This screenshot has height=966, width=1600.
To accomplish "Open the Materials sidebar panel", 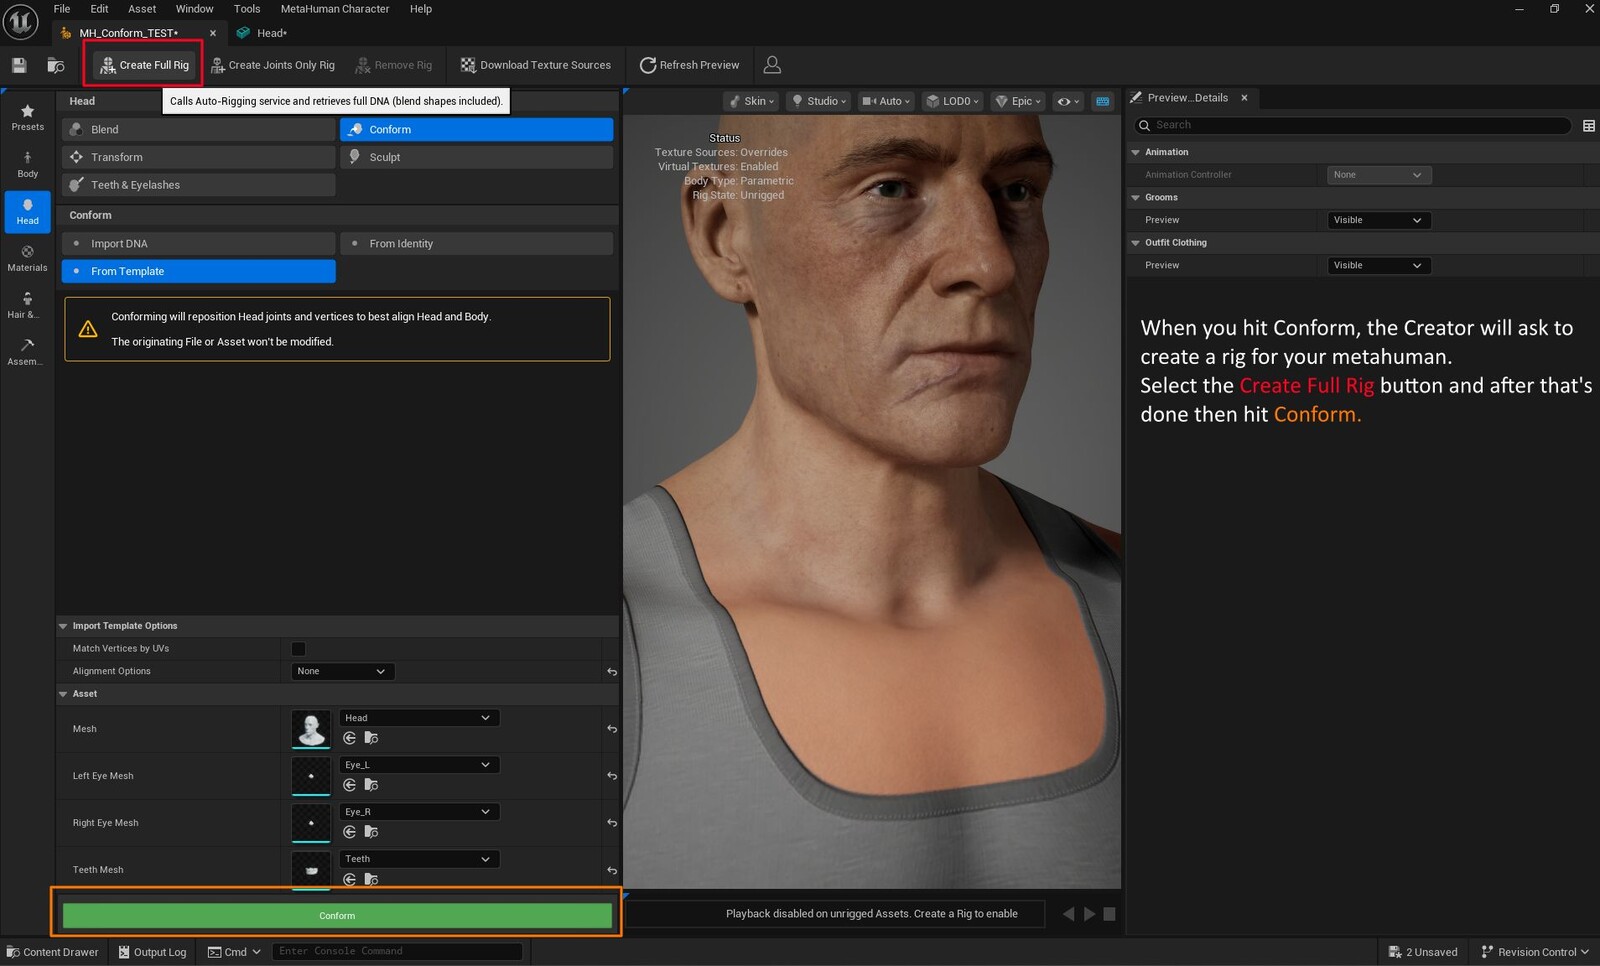I will (27, 258).
